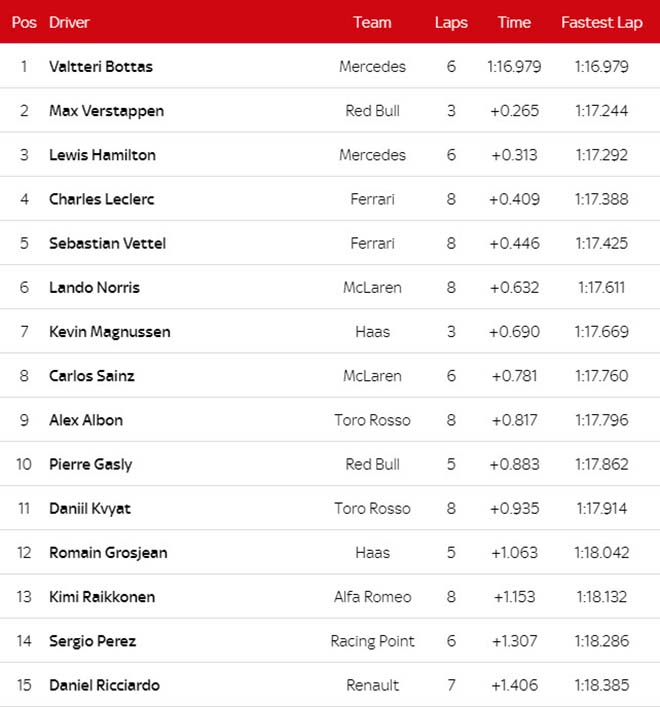Image resolution: width=660 pixels, height=707 pixels.
Task: Click on Charles Leclerc's name
Action: pyautogui.click(x=102, y=199)
